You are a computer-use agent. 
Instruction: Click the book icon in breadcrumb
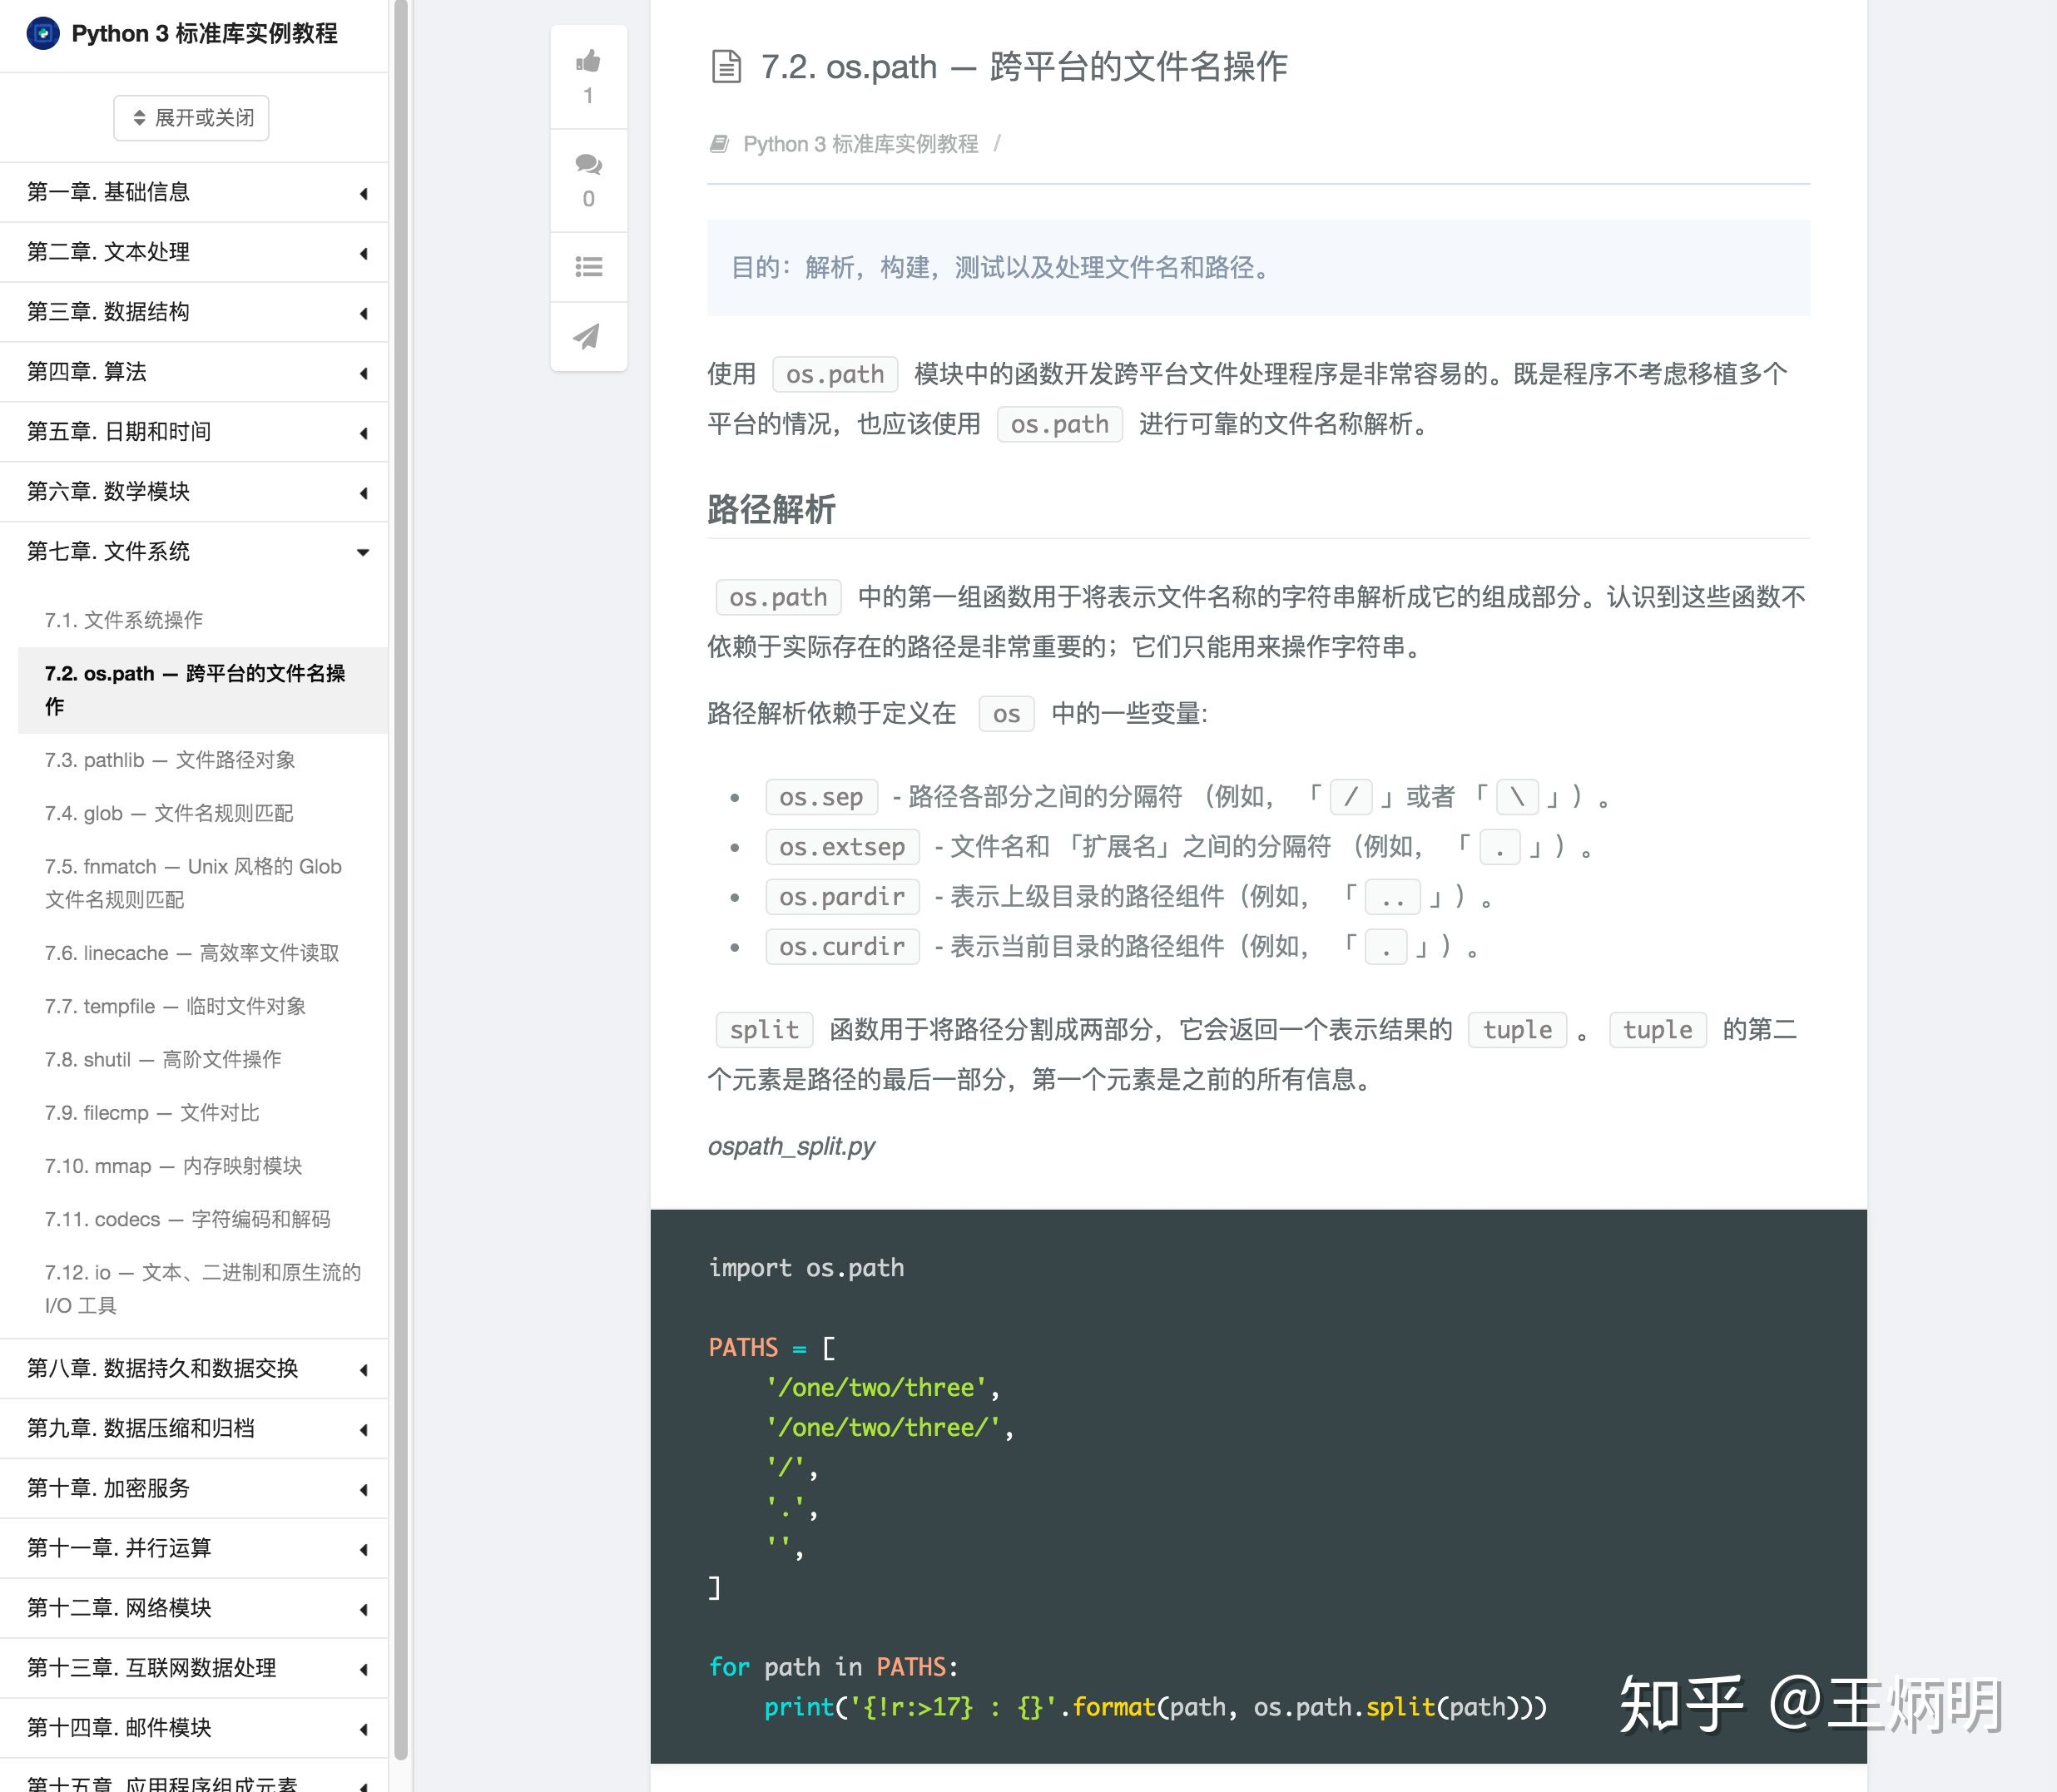pos(719,144)
